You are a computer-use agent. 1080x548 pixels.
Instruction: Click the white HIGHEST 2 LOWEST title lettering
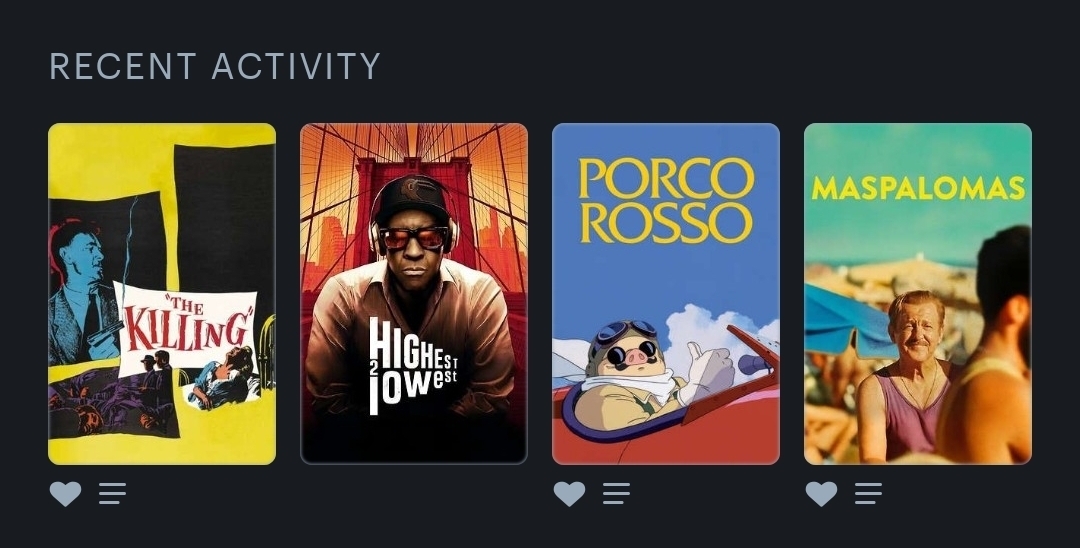click(412, 366)
